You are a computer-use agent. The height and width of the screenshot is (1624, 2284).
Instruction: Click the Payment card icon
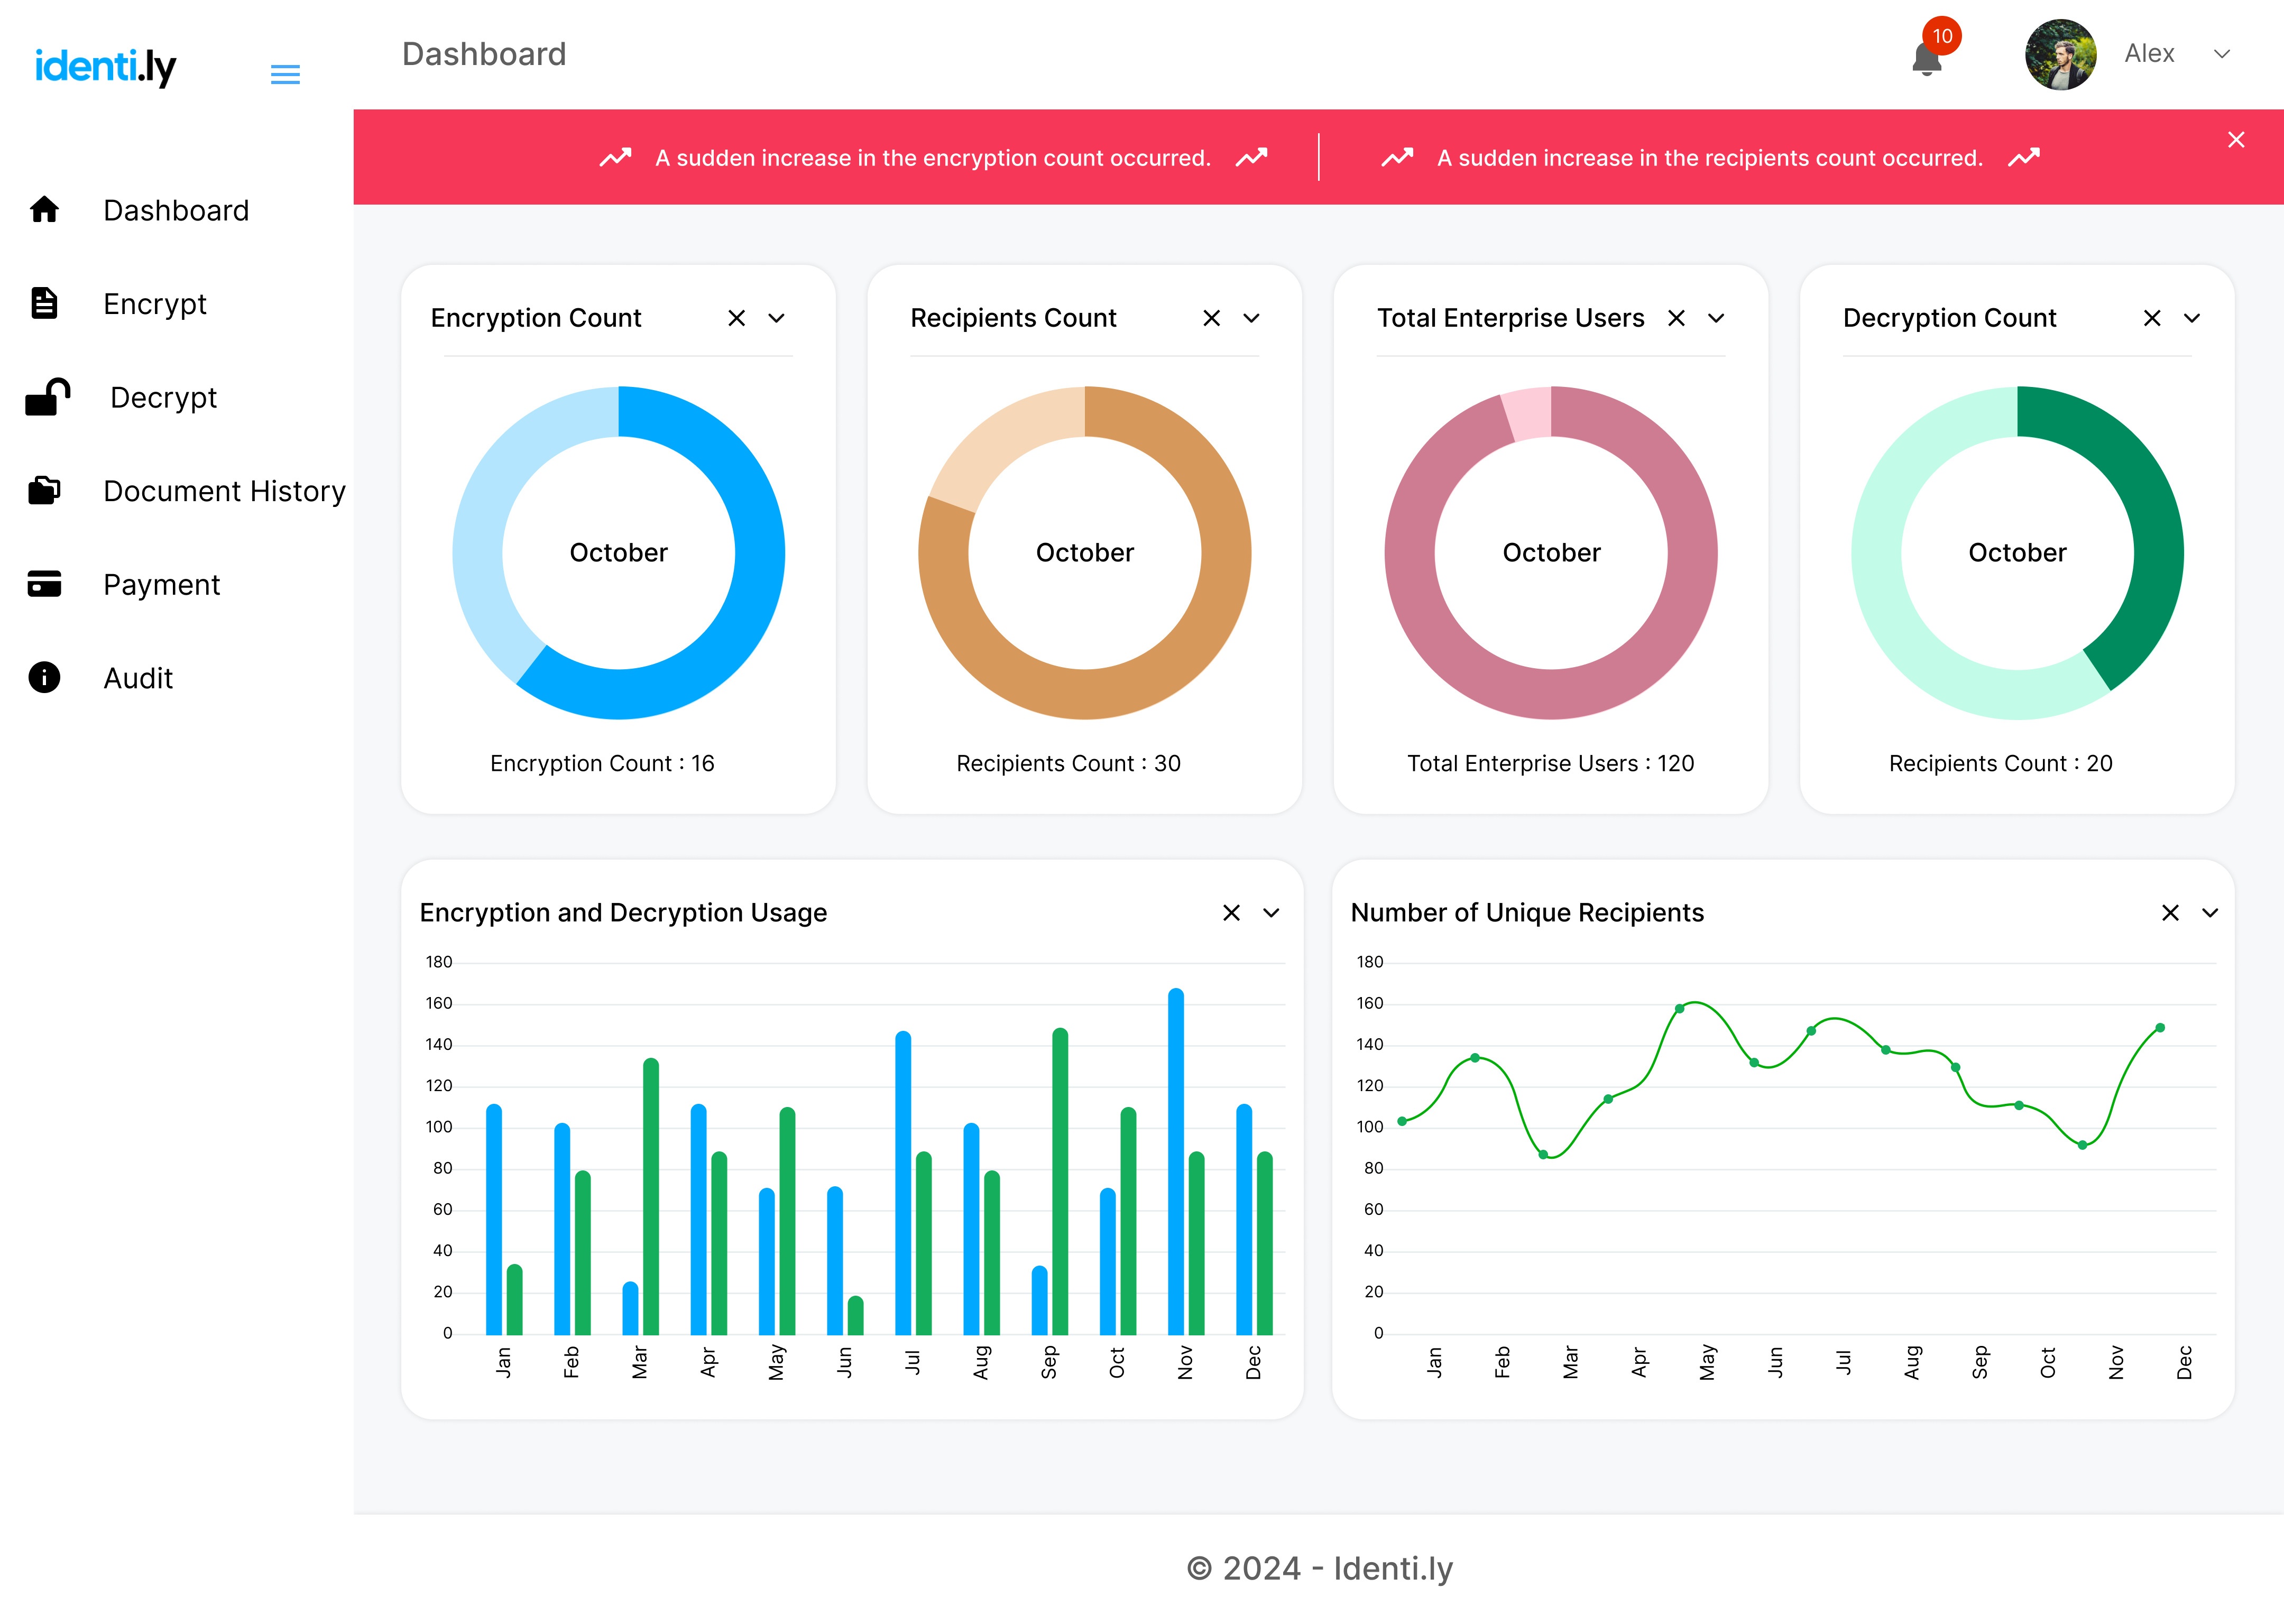(x=44, y=584)
